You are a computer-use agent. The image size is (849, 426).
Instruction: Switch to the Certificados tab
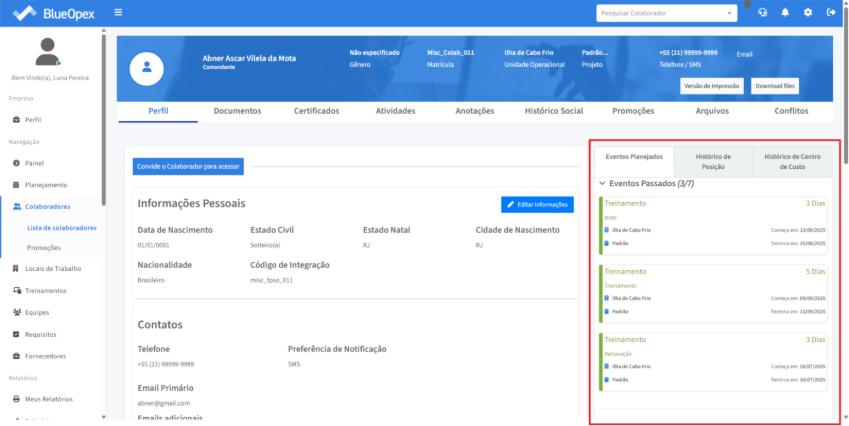[317, 111]
